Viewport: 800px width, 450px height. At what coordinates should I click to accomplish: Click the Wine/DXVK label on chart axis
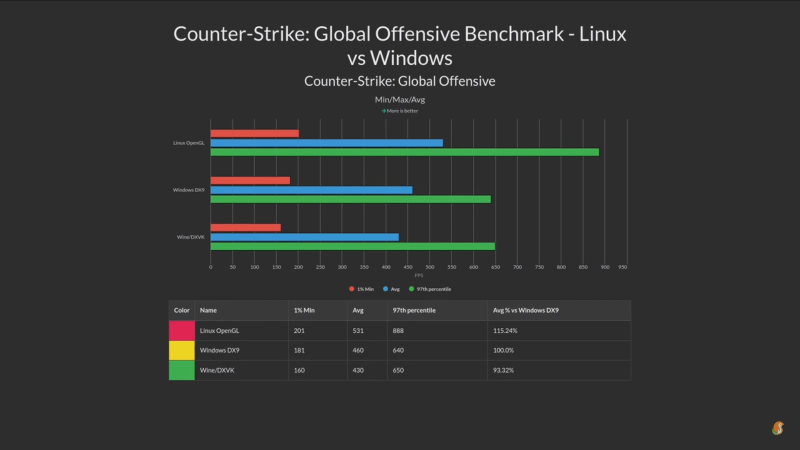coord(190,237)
